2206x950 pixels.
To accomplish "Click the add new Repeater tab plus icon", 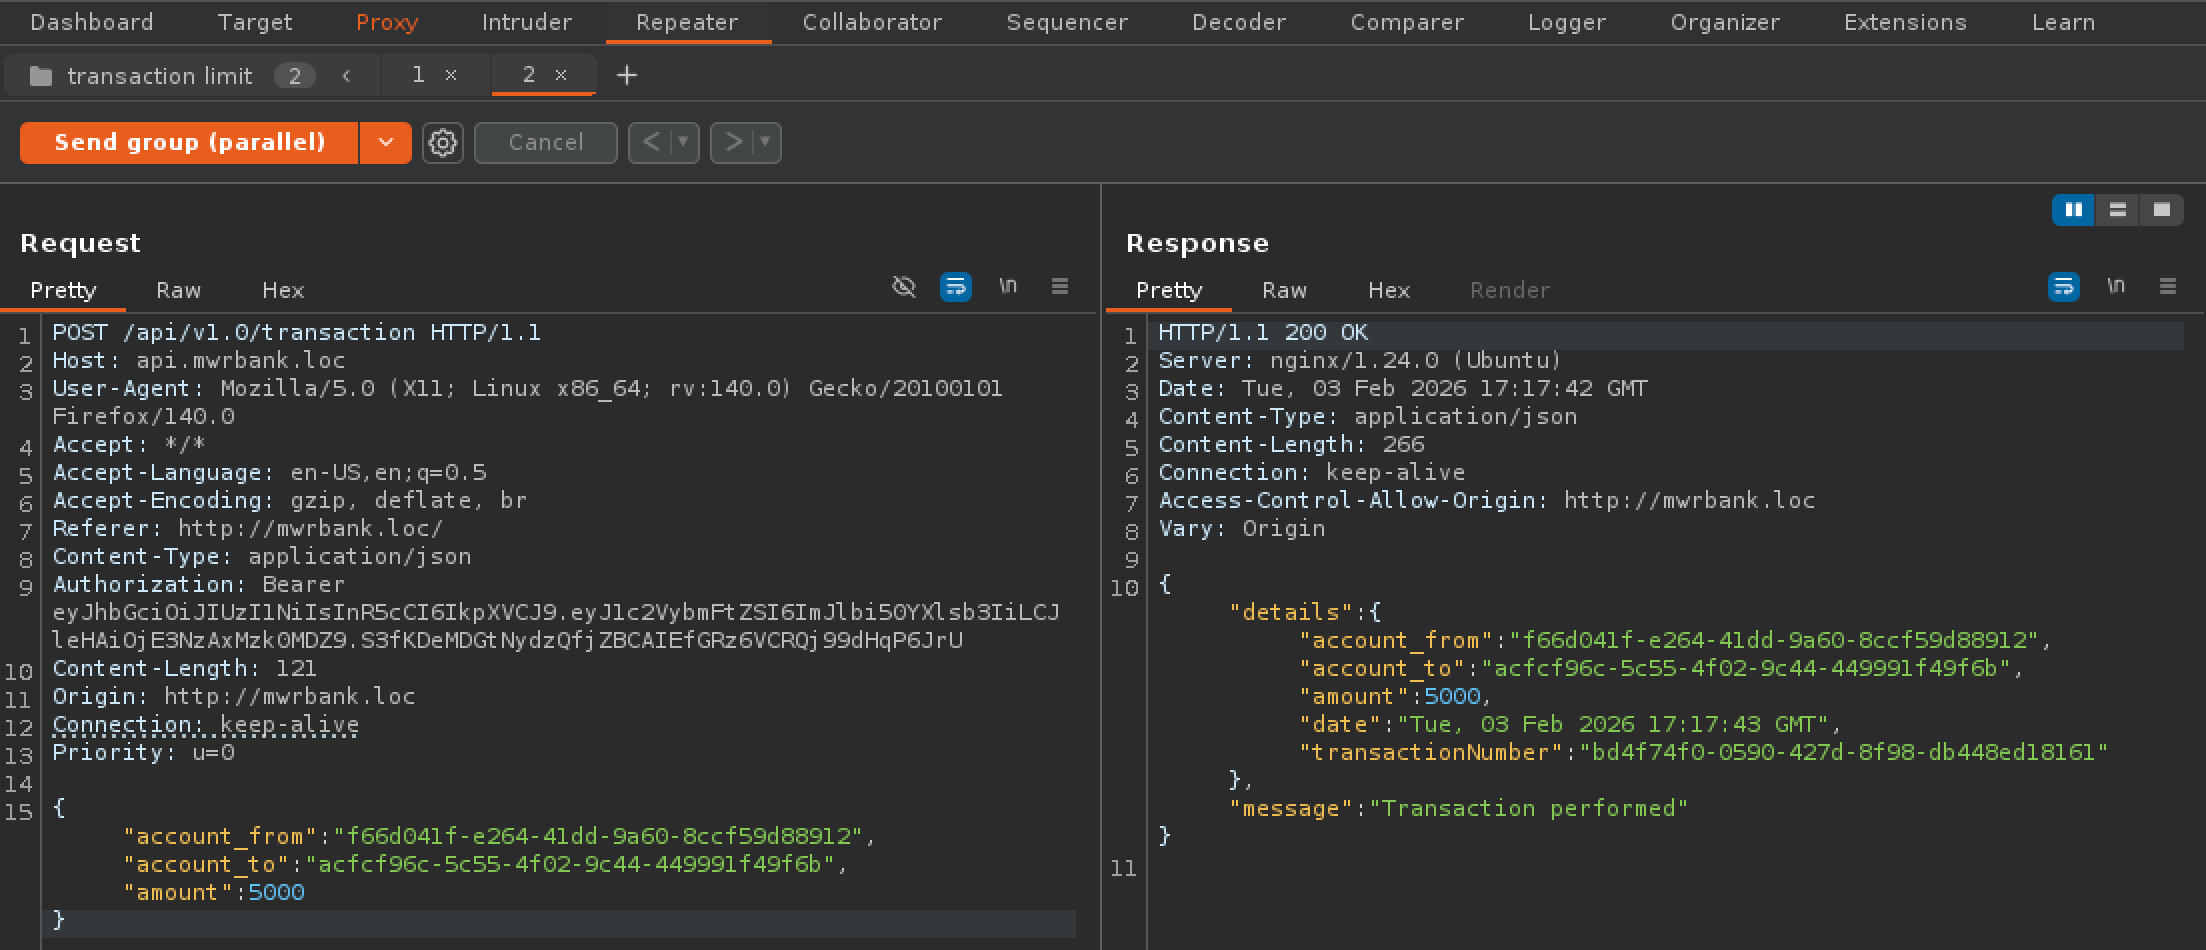I will [x=626, y=75].
